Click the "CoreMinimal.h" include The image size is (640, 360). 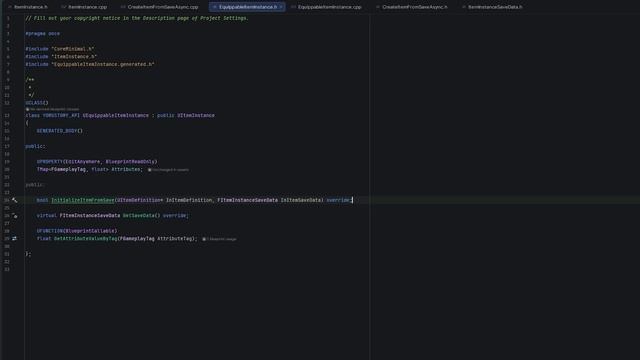(x=73, y=49)
